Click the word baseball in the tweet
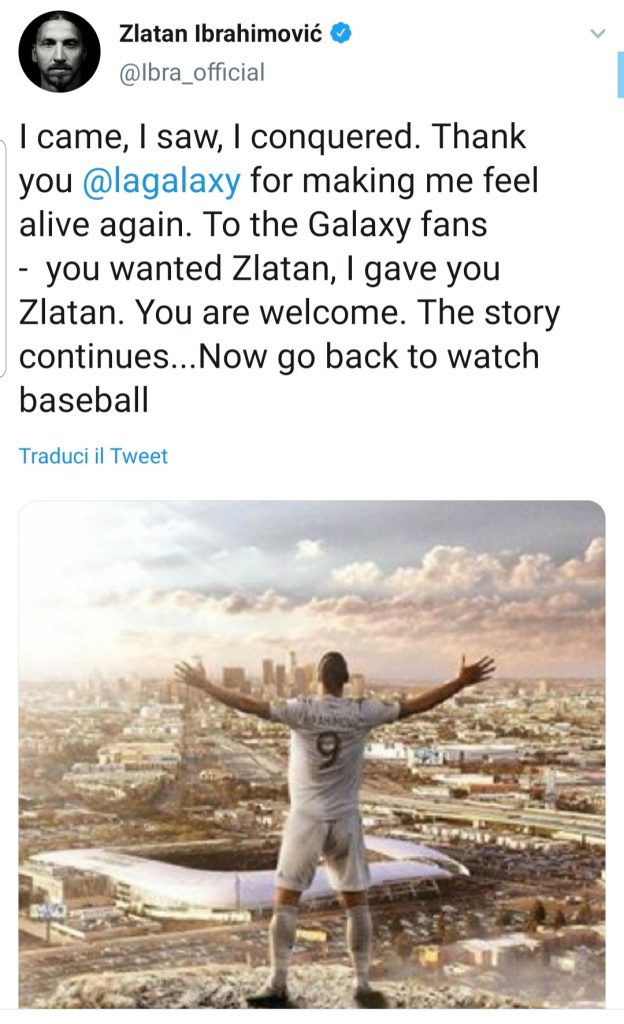Screen dimensions: 624x1024 (x=84, y=400)
